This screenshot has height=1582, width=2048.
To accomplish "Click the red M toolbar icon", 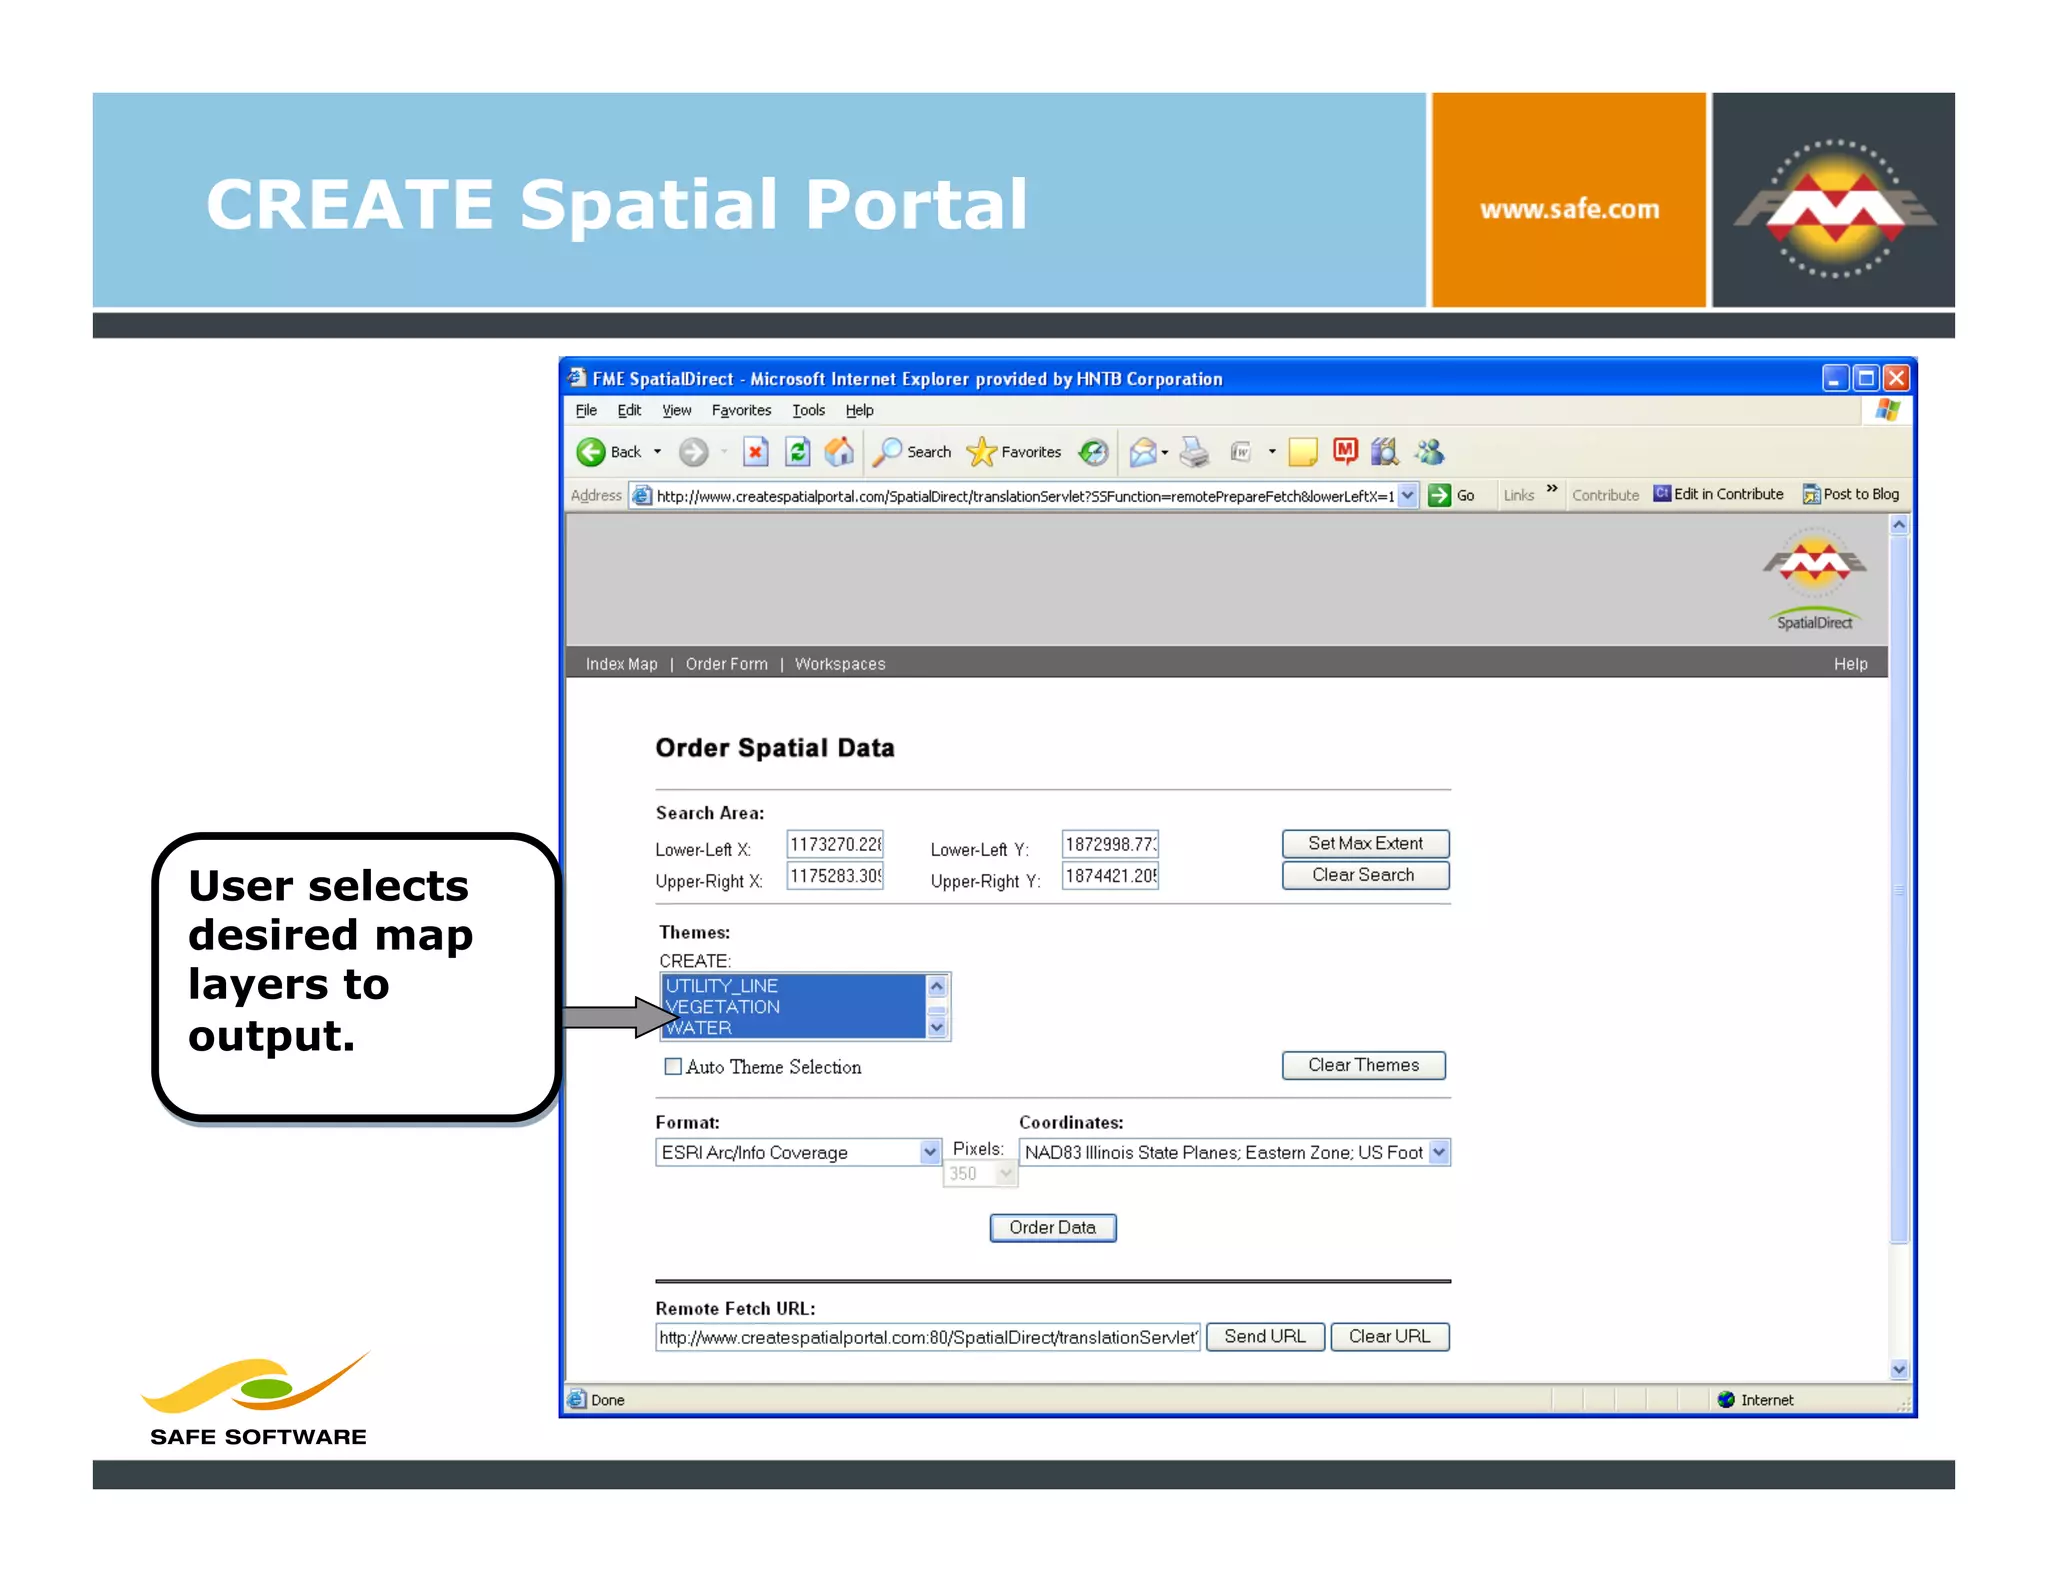I will click(x=1345, y=451).
